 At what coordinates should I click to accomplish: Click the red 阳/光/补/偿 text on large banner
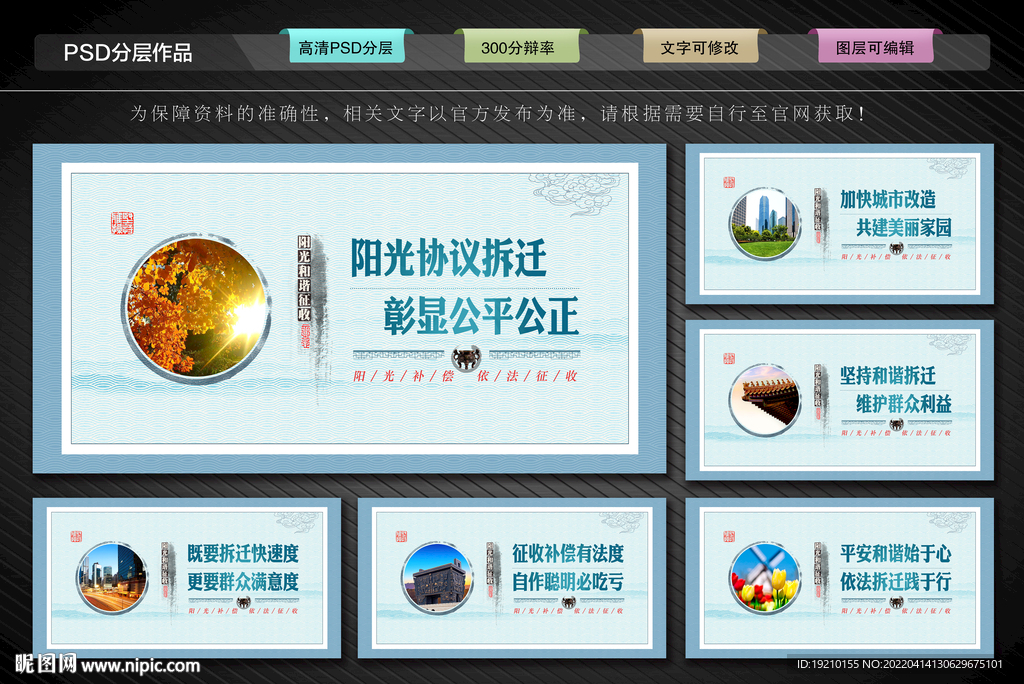[403, 376]
